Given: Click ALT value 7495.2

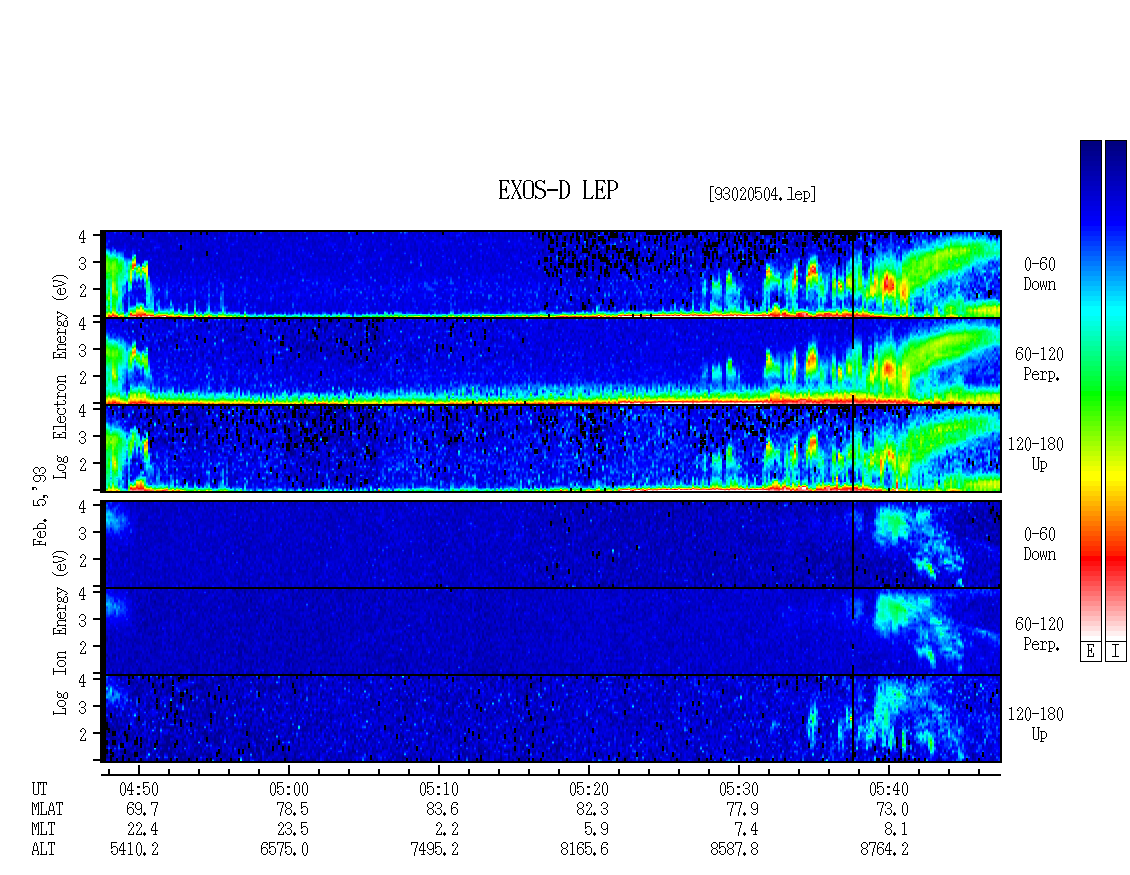Looking at the screenshot, I should click(435, 850).
